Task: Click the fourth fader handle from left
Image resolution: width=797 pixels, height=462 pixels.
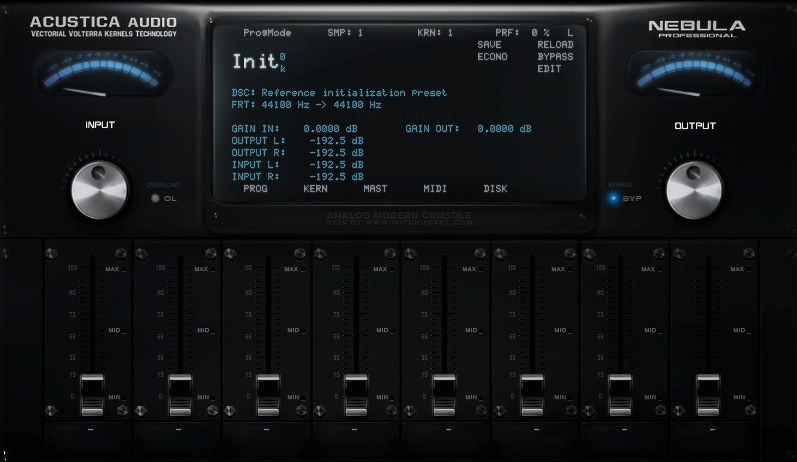Action: coord(356,395)
